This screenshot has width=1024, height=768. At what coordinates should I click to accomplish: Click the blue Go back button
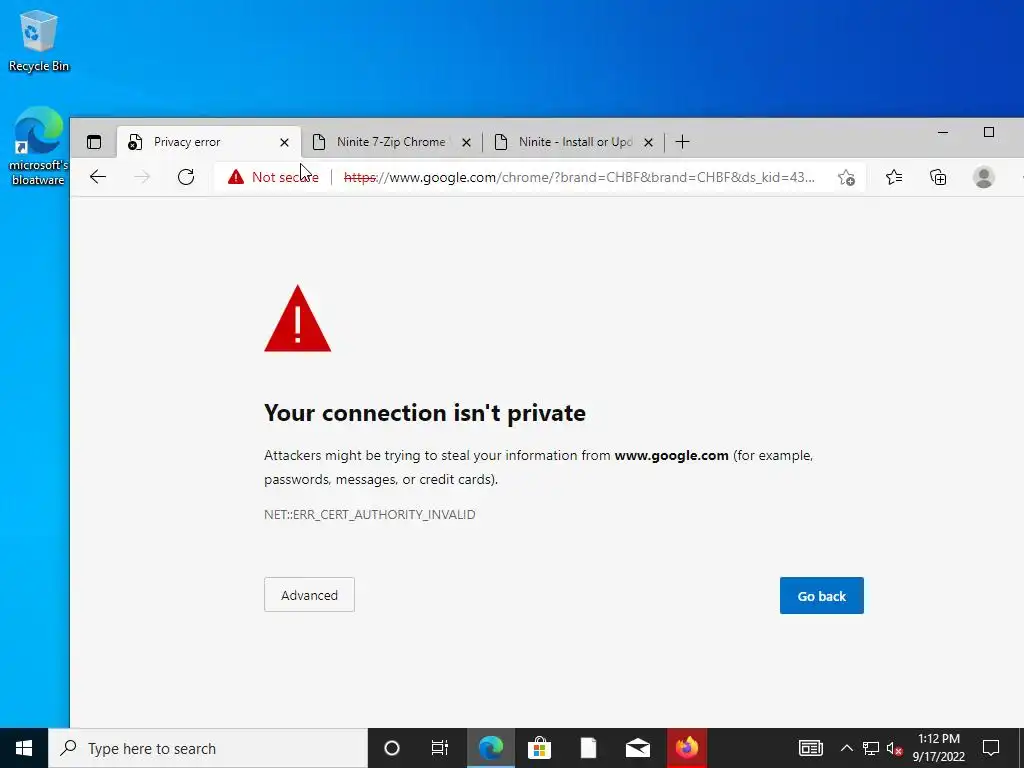pyautogui.click(x=822, y=596)
